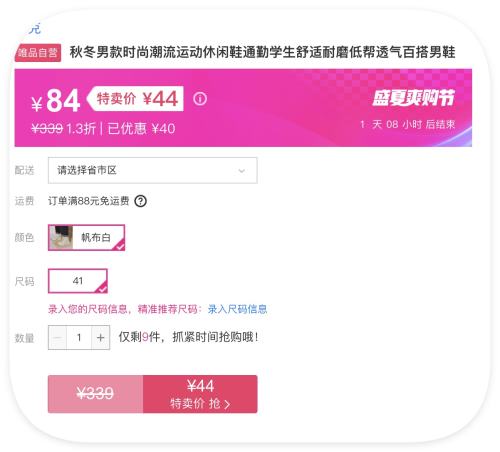Click the 特卖价 ¥44 price tag

[135, 99]
